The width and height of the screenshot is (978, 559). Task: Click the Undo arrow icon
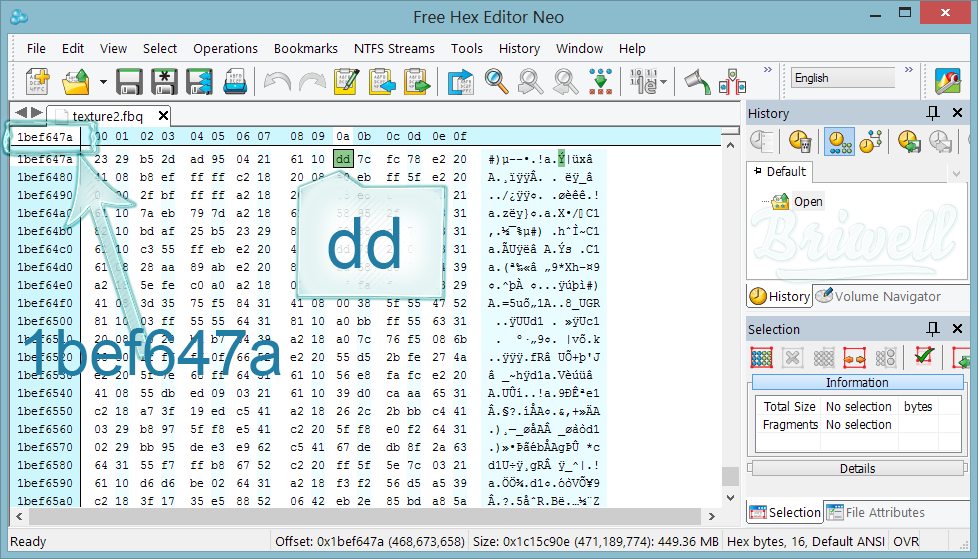[277, 82]
